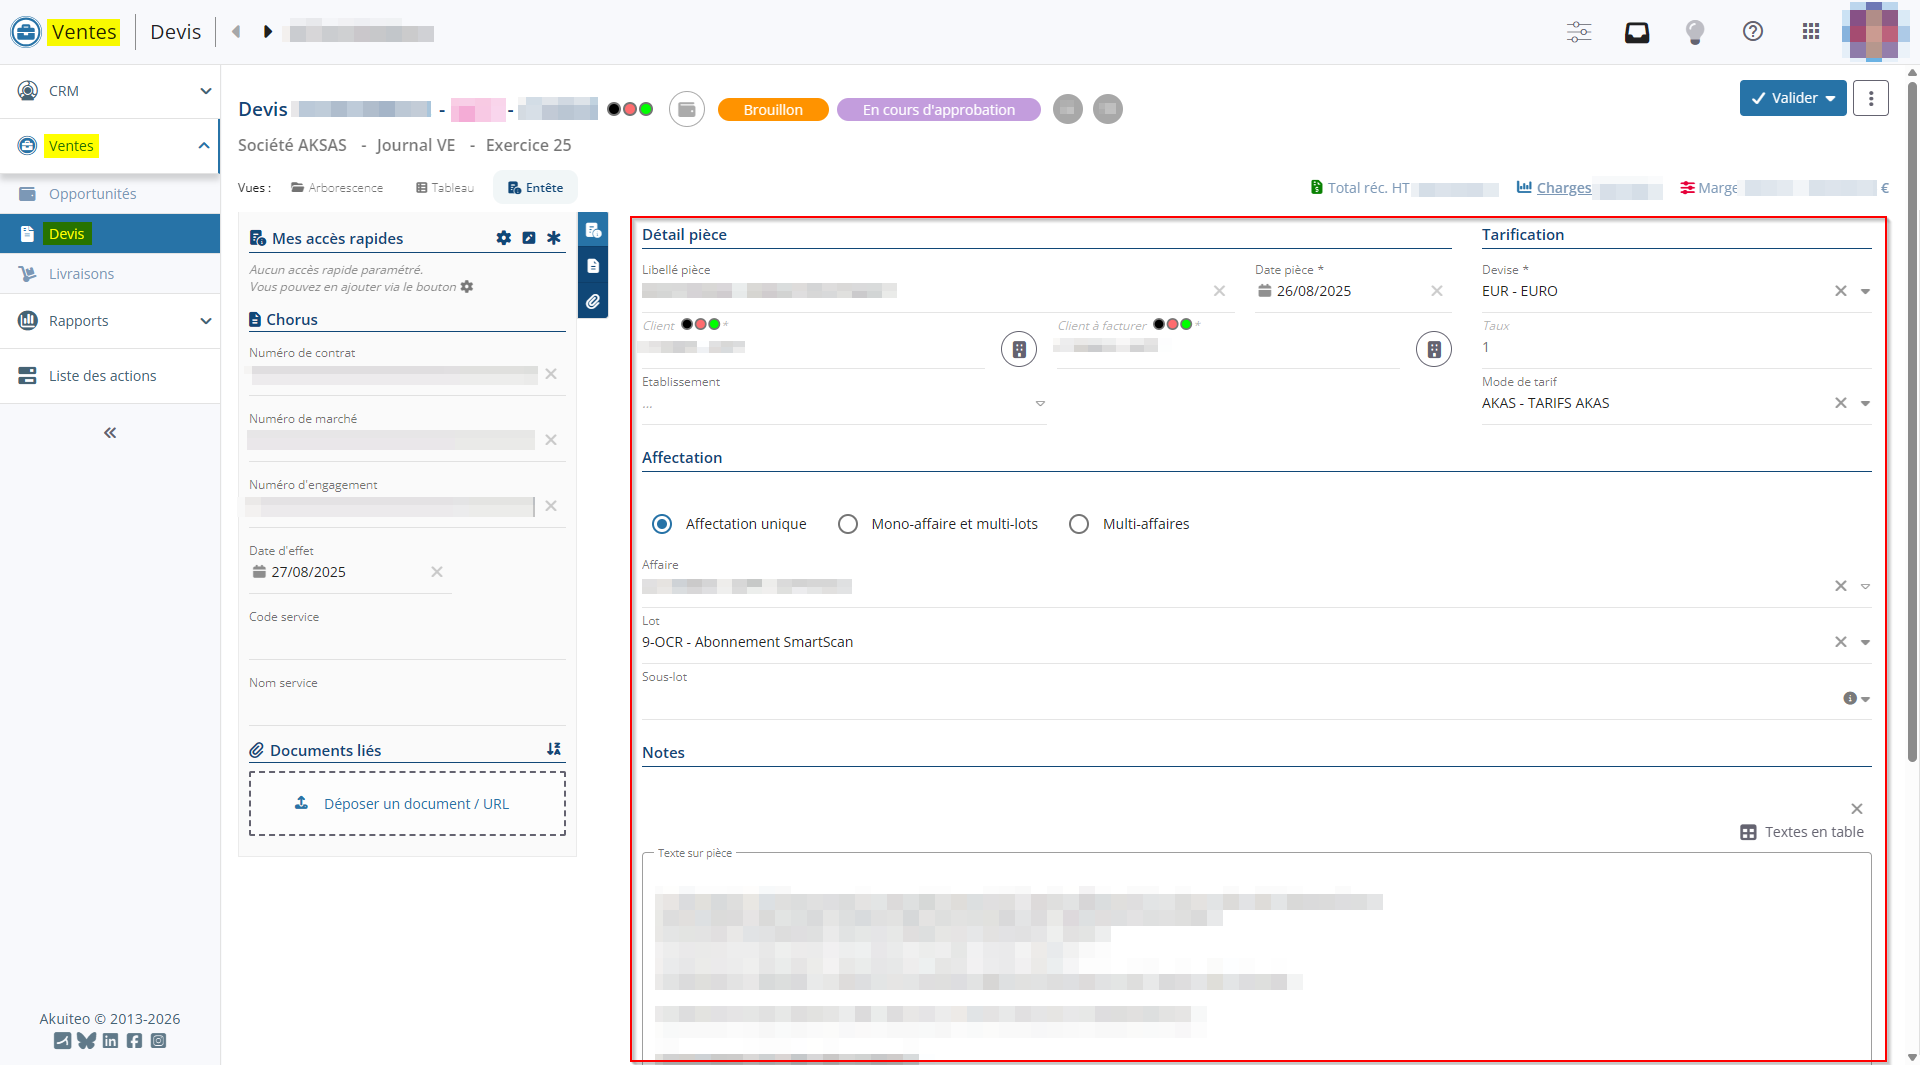Choose the Multi-affaires radio button
The image size is (1920, 1065).
(x=1079, y=524)
